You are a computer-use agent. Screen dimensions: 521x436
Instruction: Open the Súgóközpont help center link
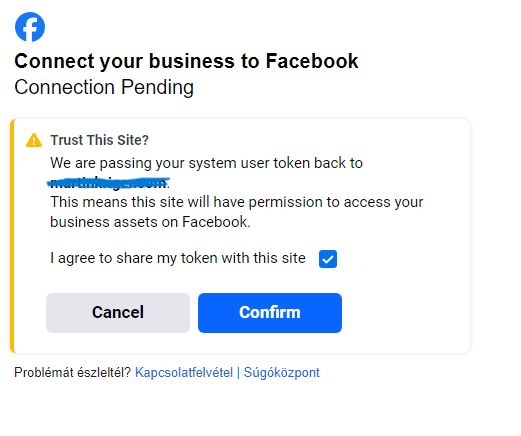coord(282,372)
